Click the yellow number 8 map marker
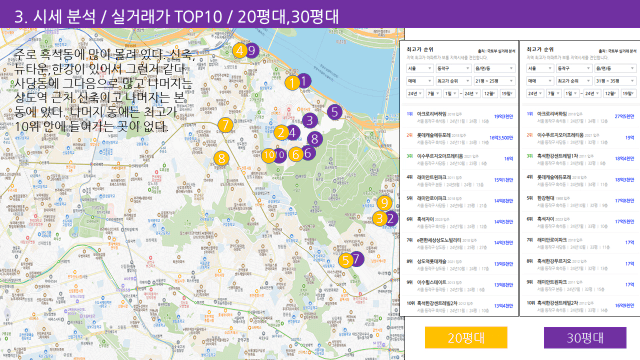The height and width of the screenshot is (360, 640). [221, 158]
